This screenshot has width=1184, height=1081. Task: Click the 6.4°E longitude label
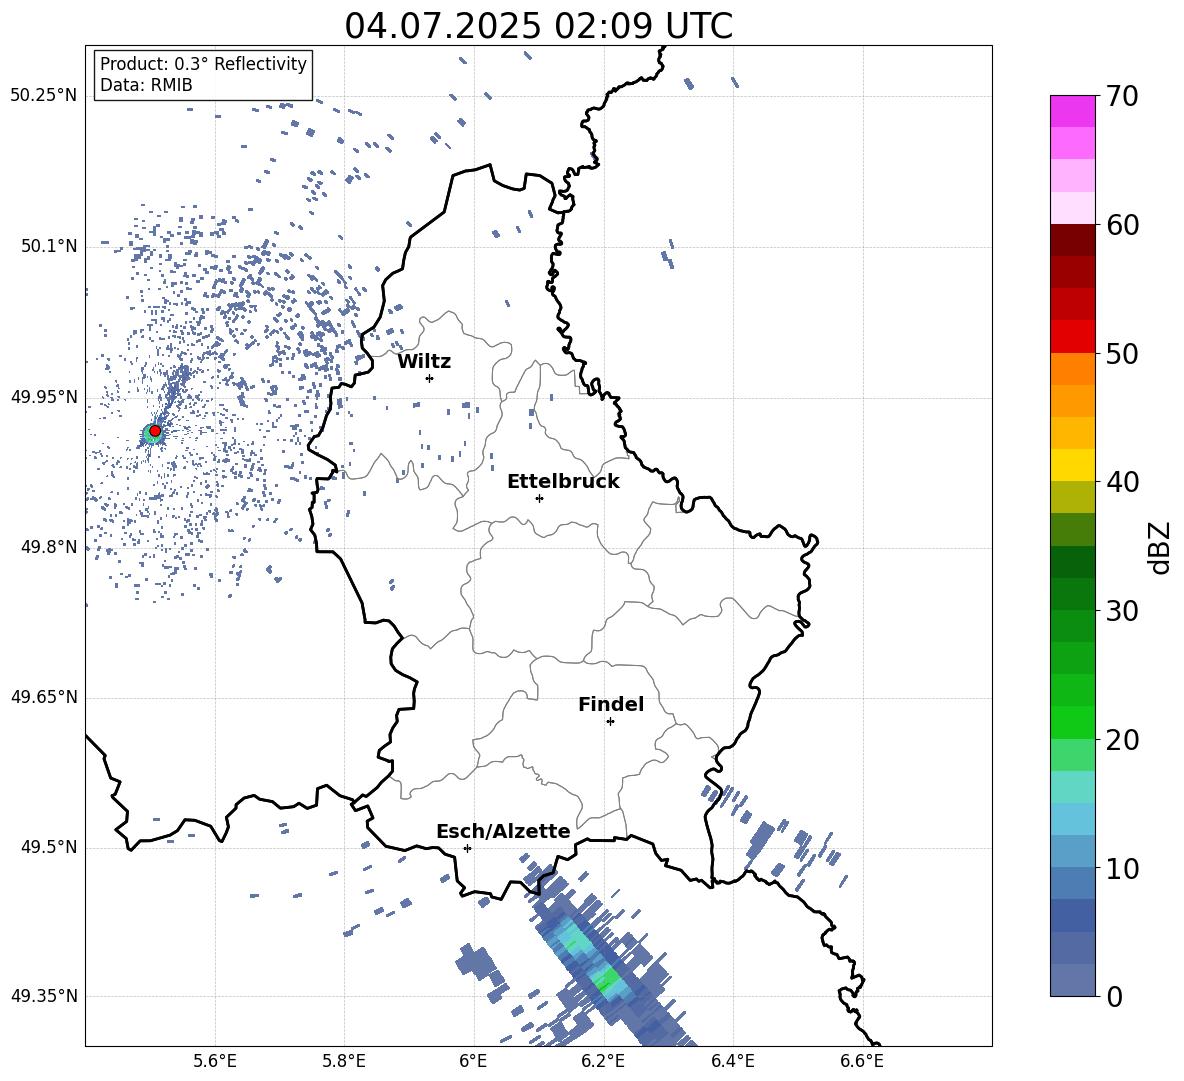[732, 1061]
